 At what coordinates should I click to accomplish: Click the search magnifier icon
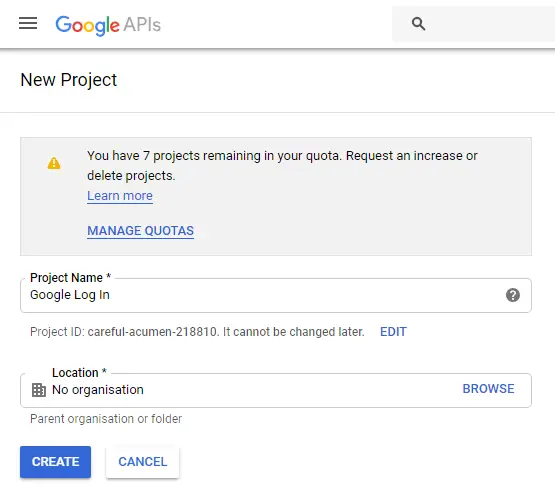[418, 24]
